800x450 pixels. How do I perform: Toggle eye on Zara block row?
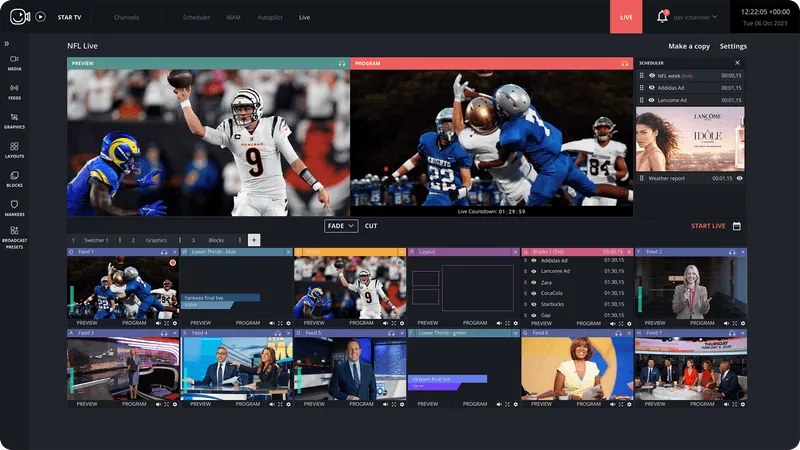pos(534,282)
